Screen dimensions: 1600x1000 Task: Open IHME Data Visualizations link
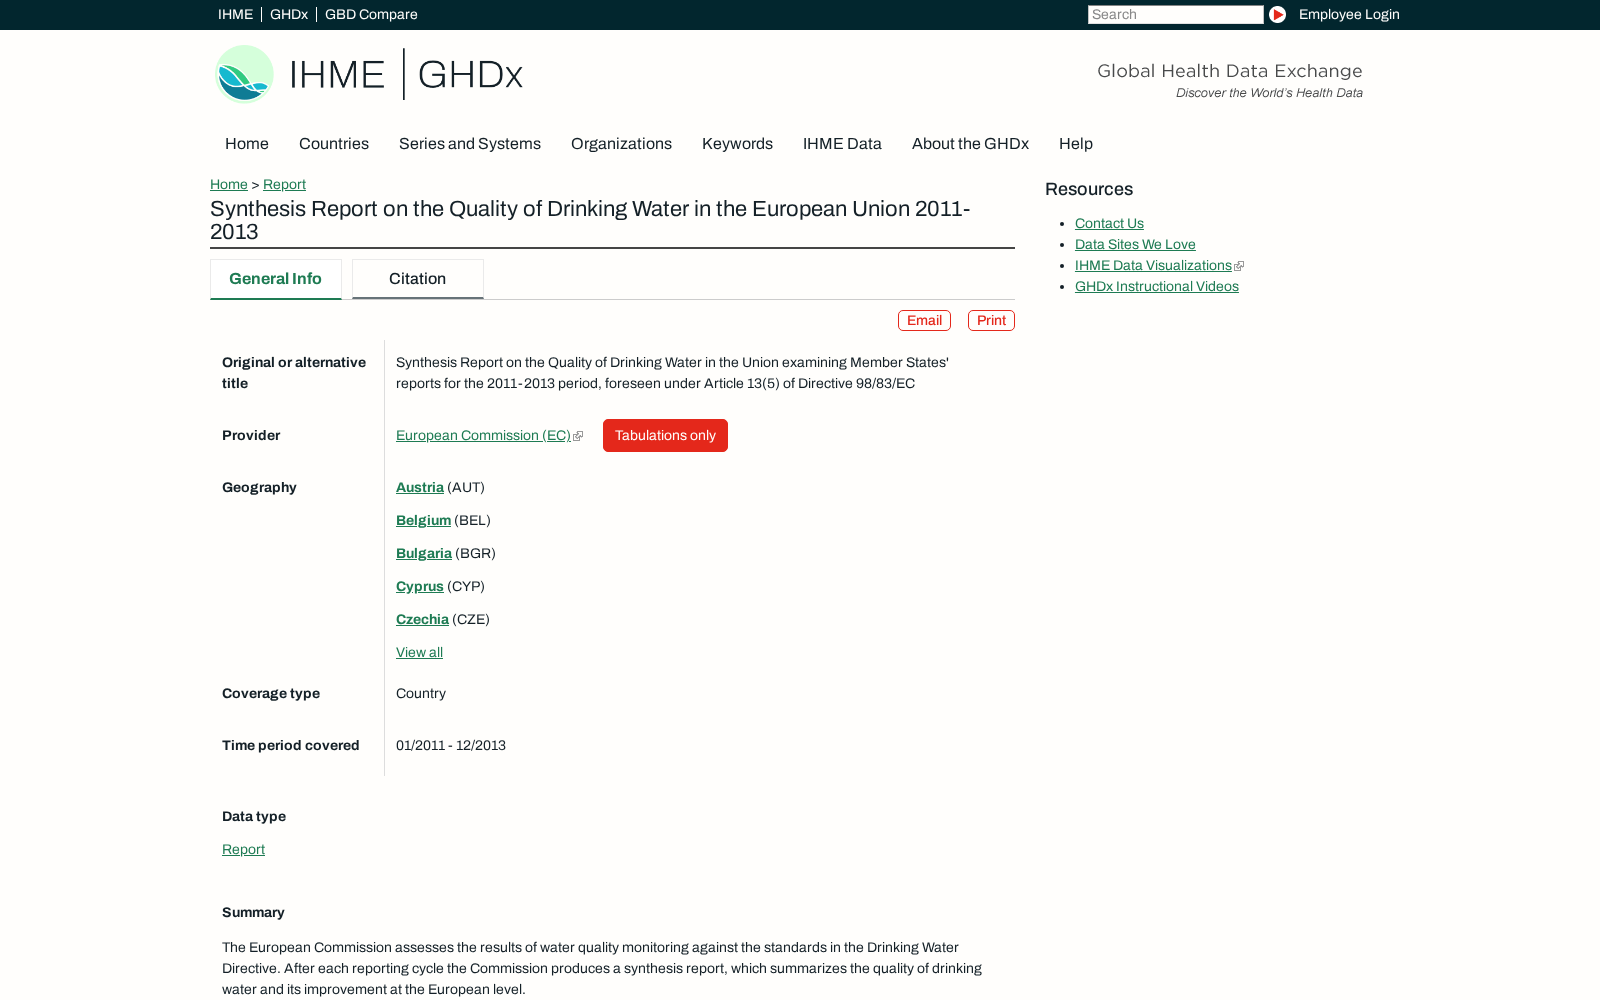point(1153,265)
